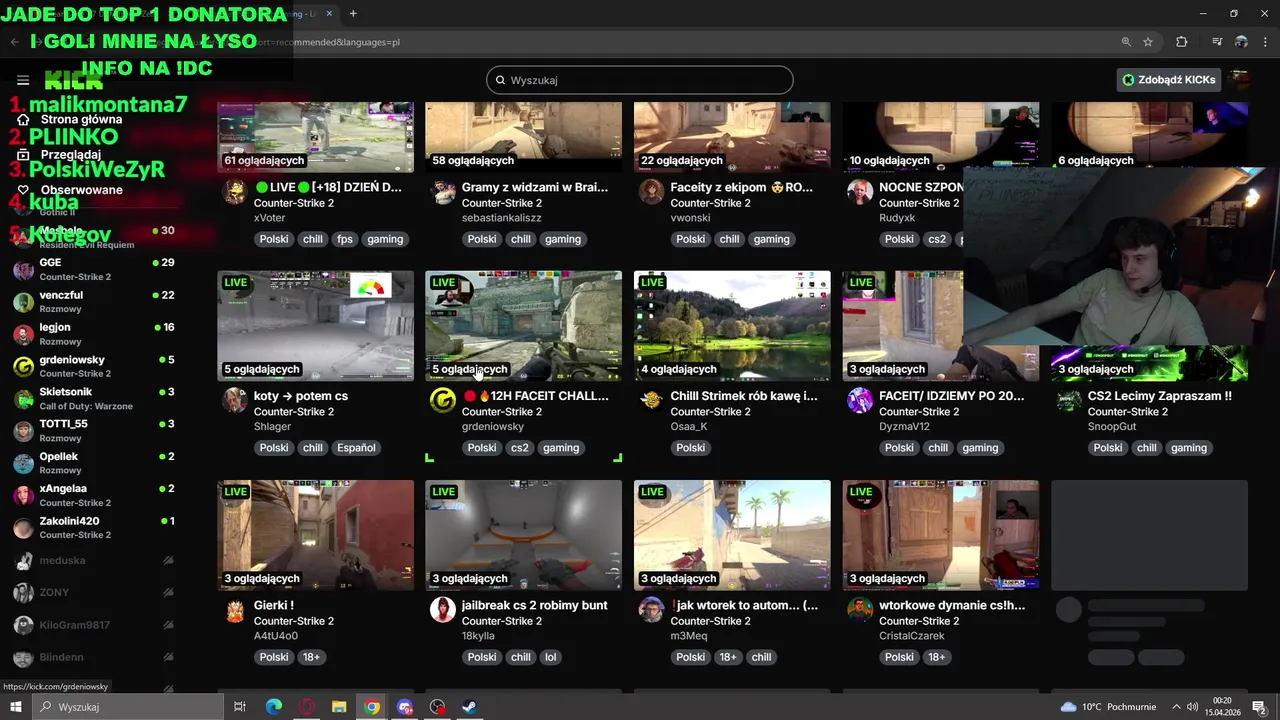
Task: Open File Explorer from taskbar
Action: pyautogui.click(x=339, y=707)
